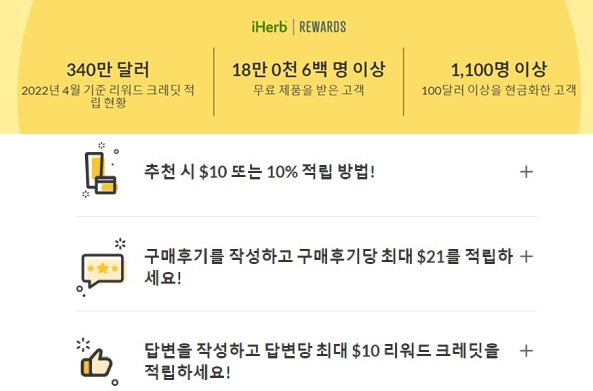Open the 답변을 작성하고 $10 리워드 크레딧 title

(321, 361)
